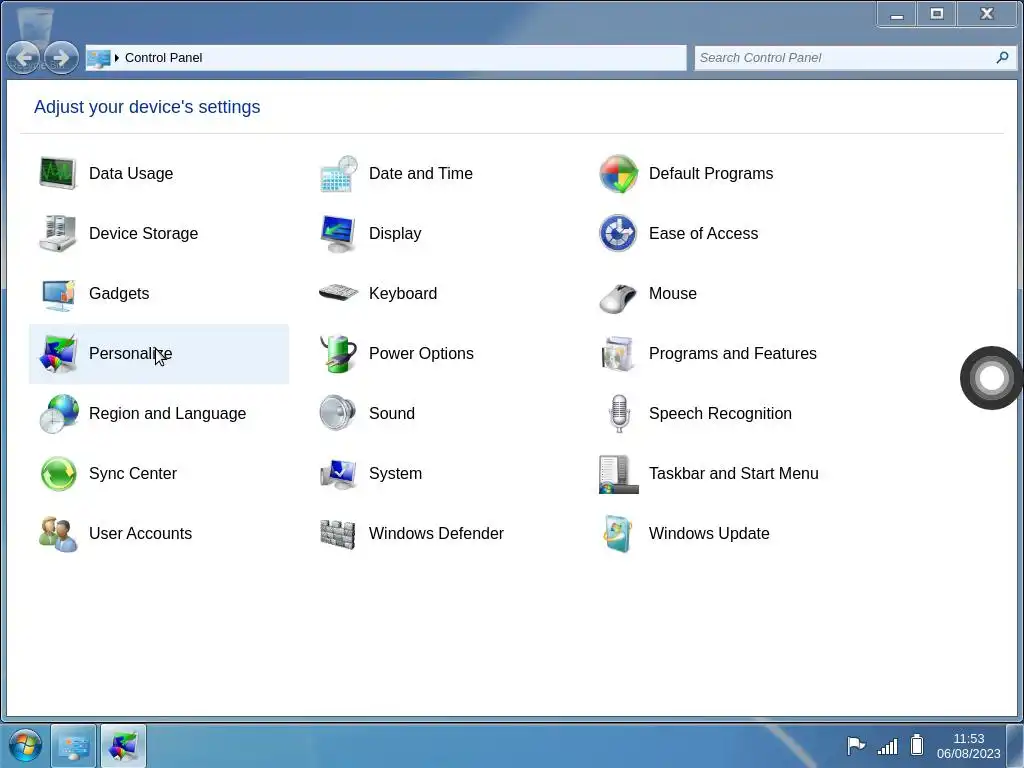Open the Region and Language globe icon
Image resolution: width=1024 pixels, height=768 pixels.
coord(59,413)
